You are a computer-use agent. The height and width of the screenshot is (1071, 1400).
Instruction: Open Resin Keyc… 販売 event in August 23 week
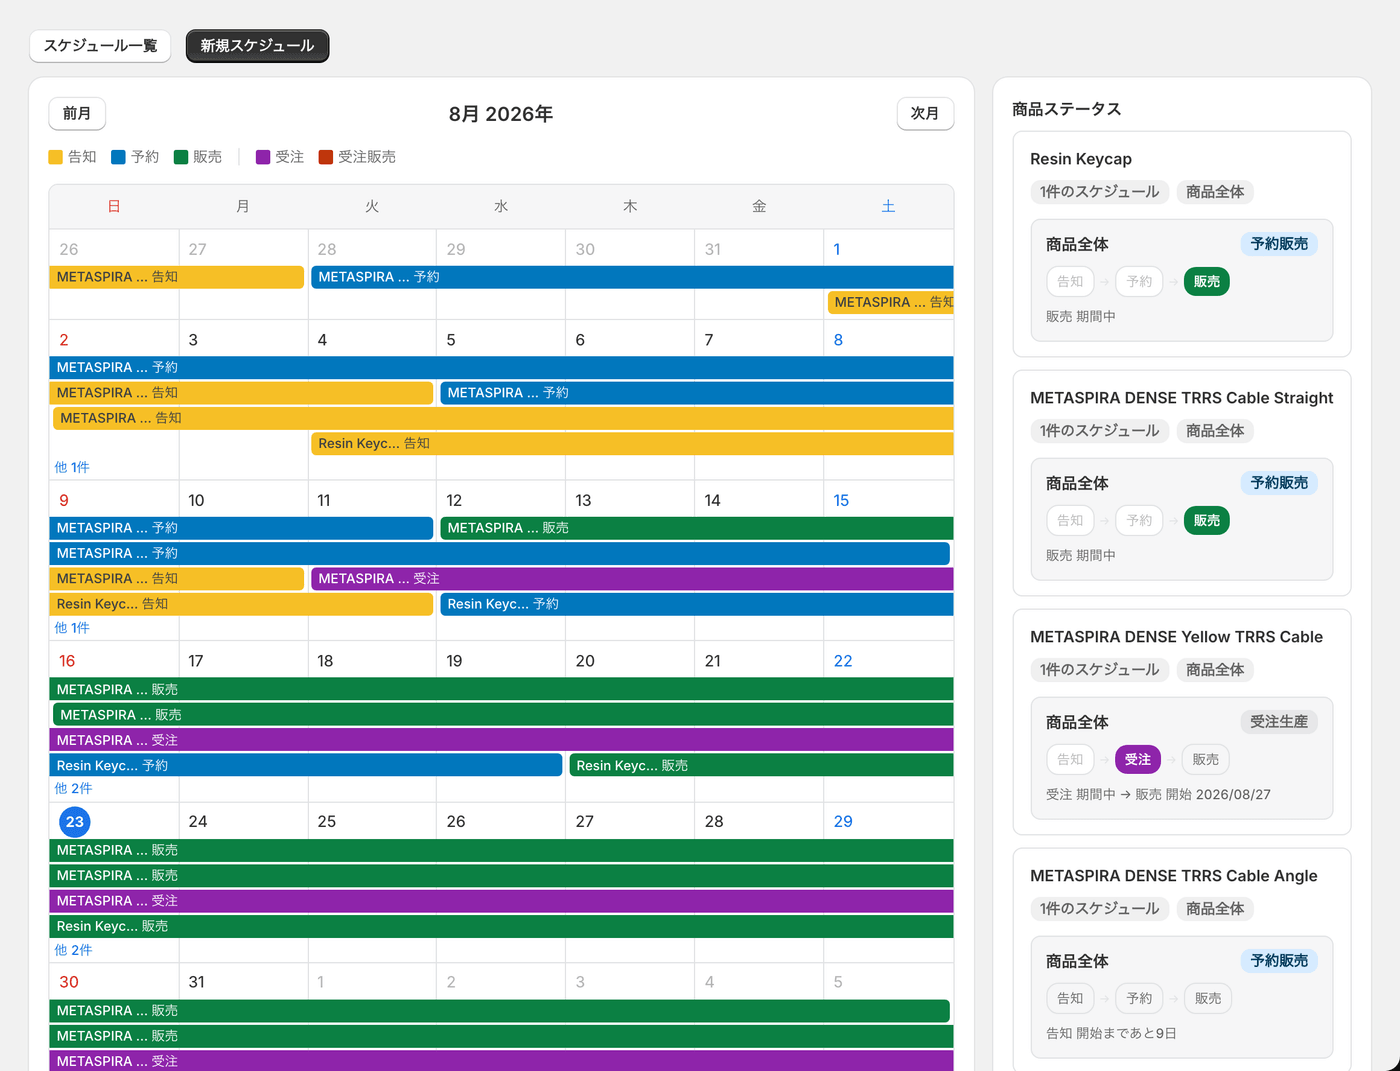501,927
